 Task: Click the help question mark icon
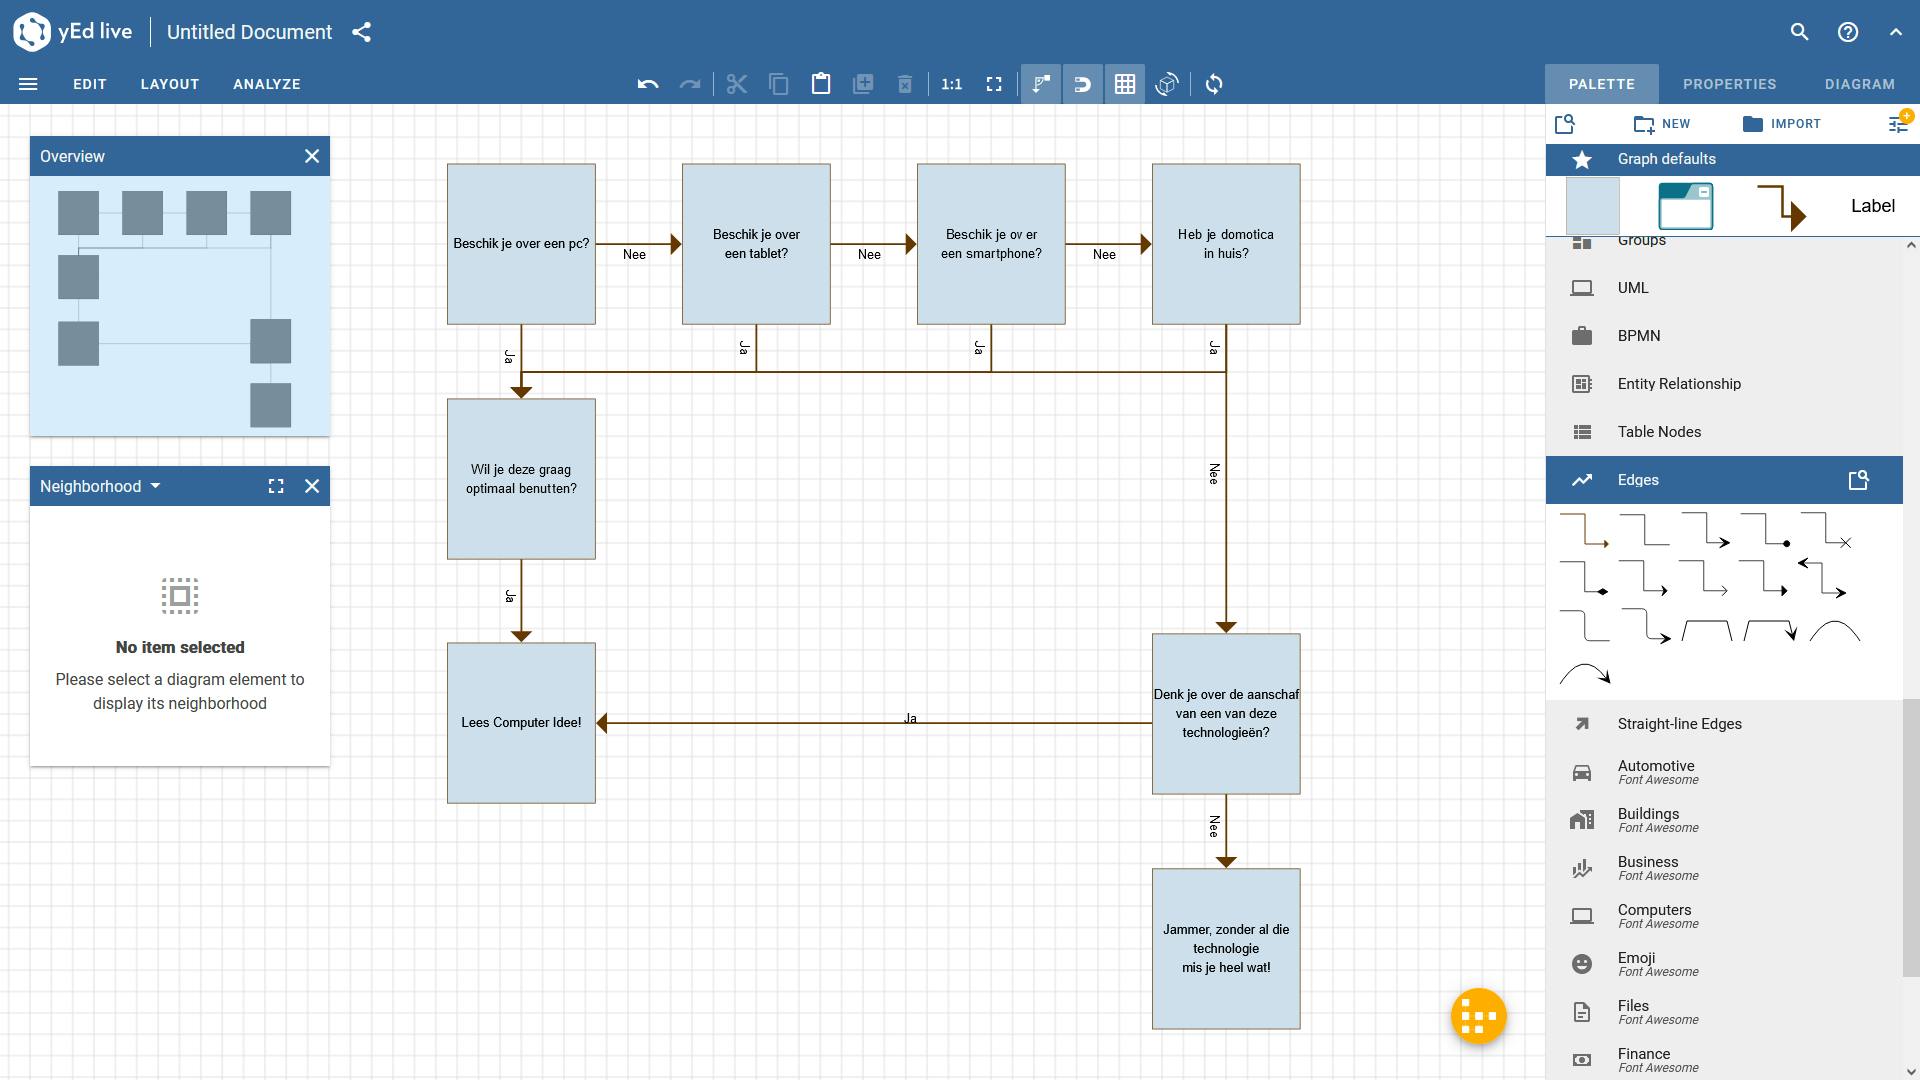[1848, 32]
